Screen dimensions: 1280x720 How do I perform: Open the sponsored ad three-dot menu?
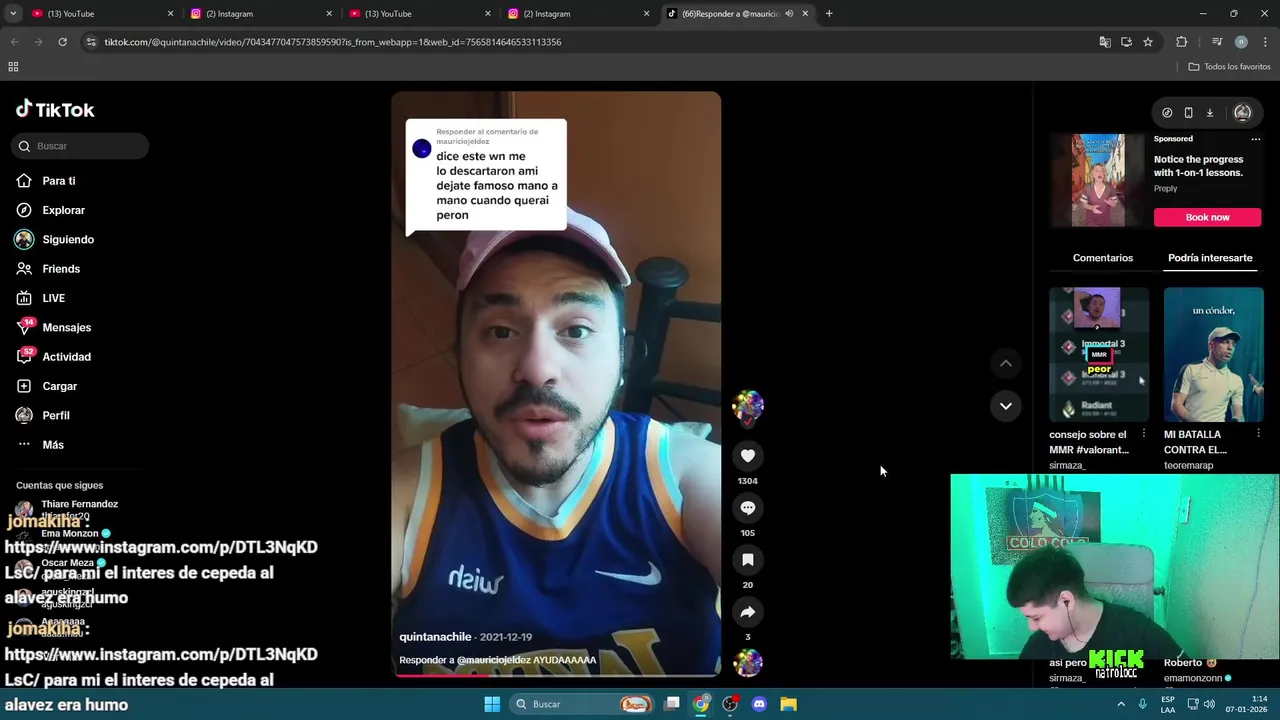coord(1256,139)
